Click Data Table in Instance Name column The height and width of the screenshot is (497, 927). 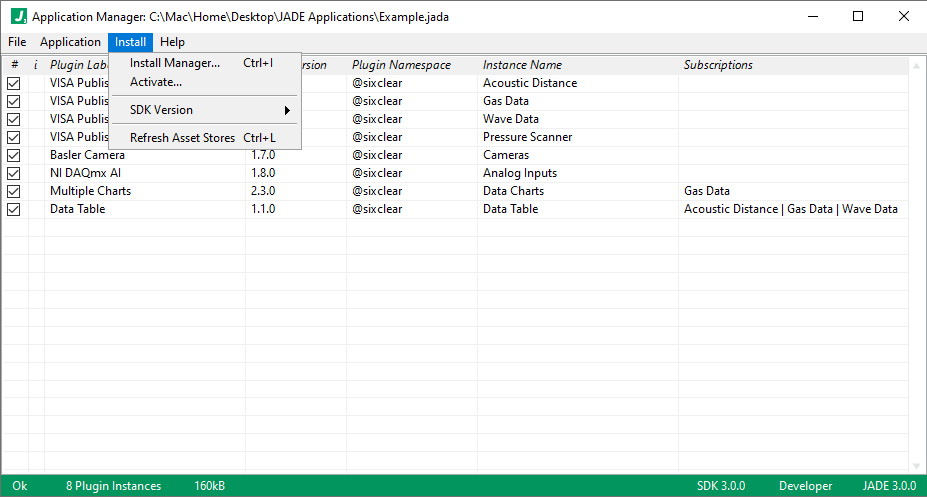(x=510, y=209)
